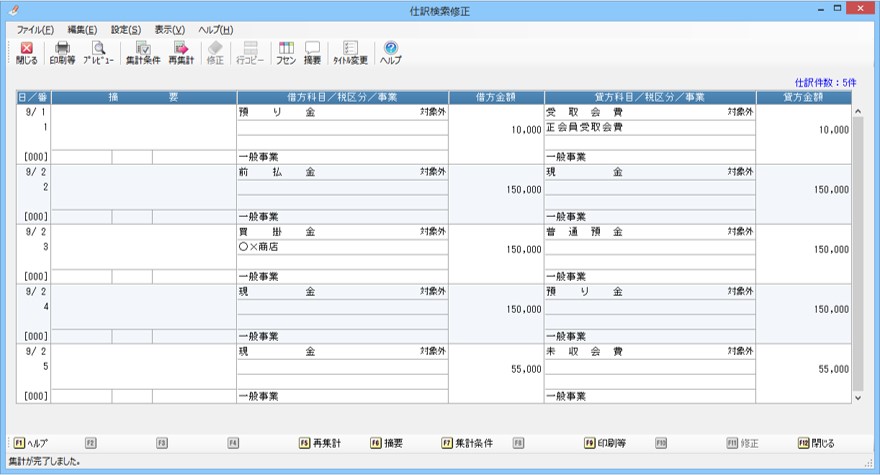Open 集計条件 in the toolbar
Screen dimensions: 880x475
pos(142,52)
